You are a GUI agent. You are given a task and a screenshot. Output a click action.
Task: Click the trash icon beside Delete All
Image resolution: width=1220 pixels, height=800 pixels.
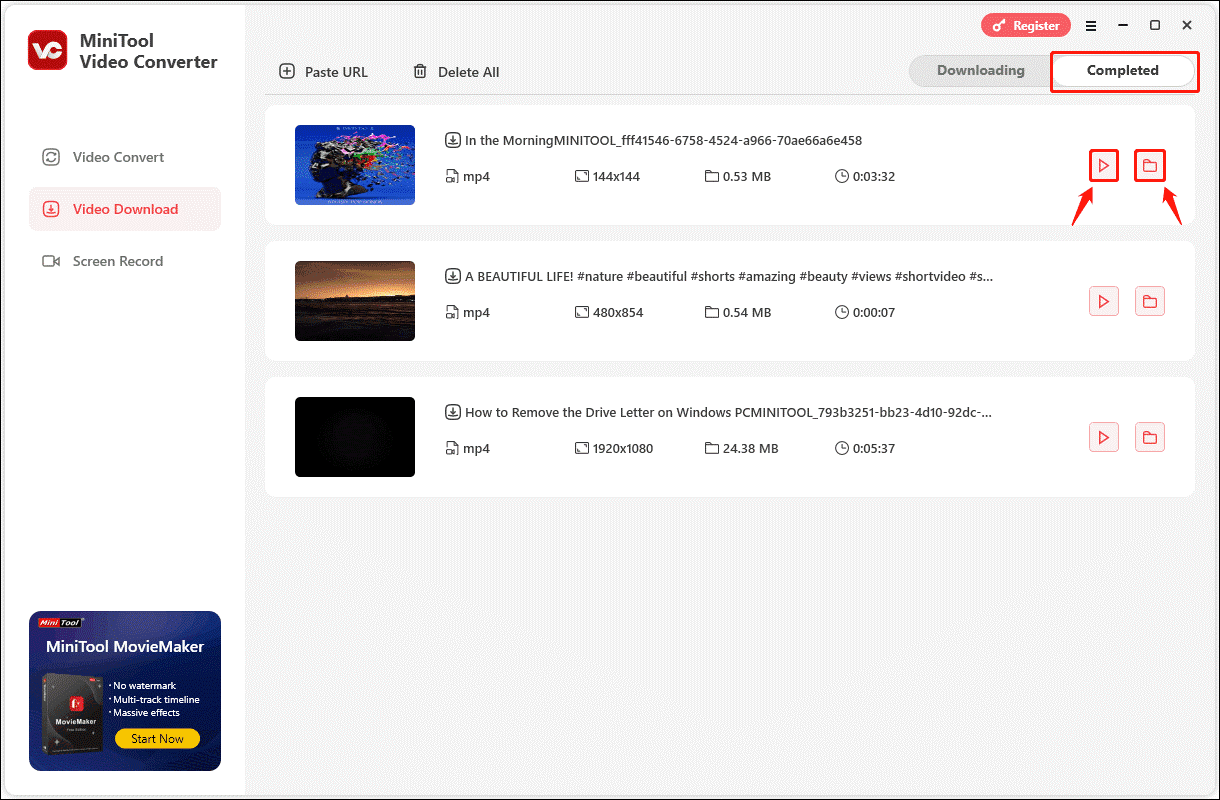(x=420, y=72)
